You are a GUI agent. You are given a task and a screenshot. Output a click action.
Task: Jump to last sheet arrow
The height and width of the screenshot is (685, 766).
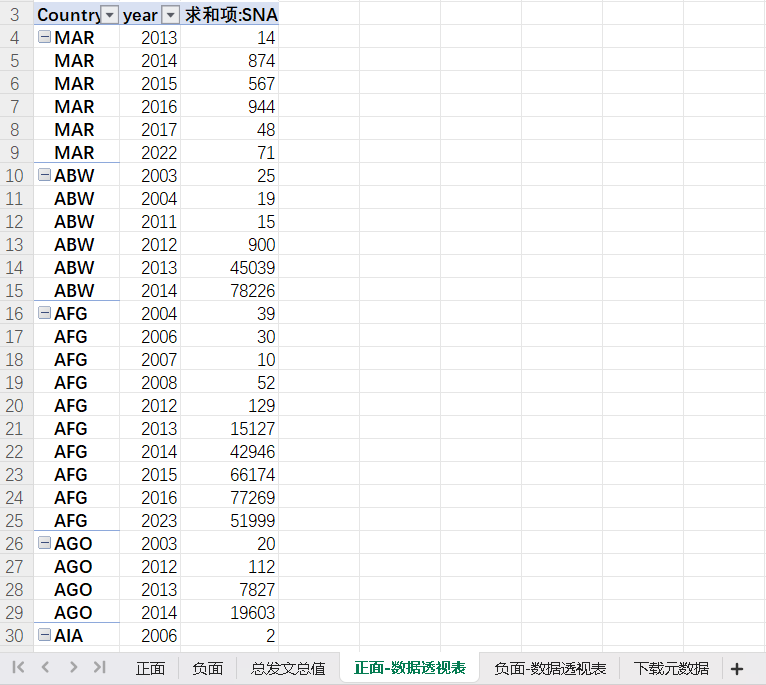pyautogui.click(x=100, y=667)
